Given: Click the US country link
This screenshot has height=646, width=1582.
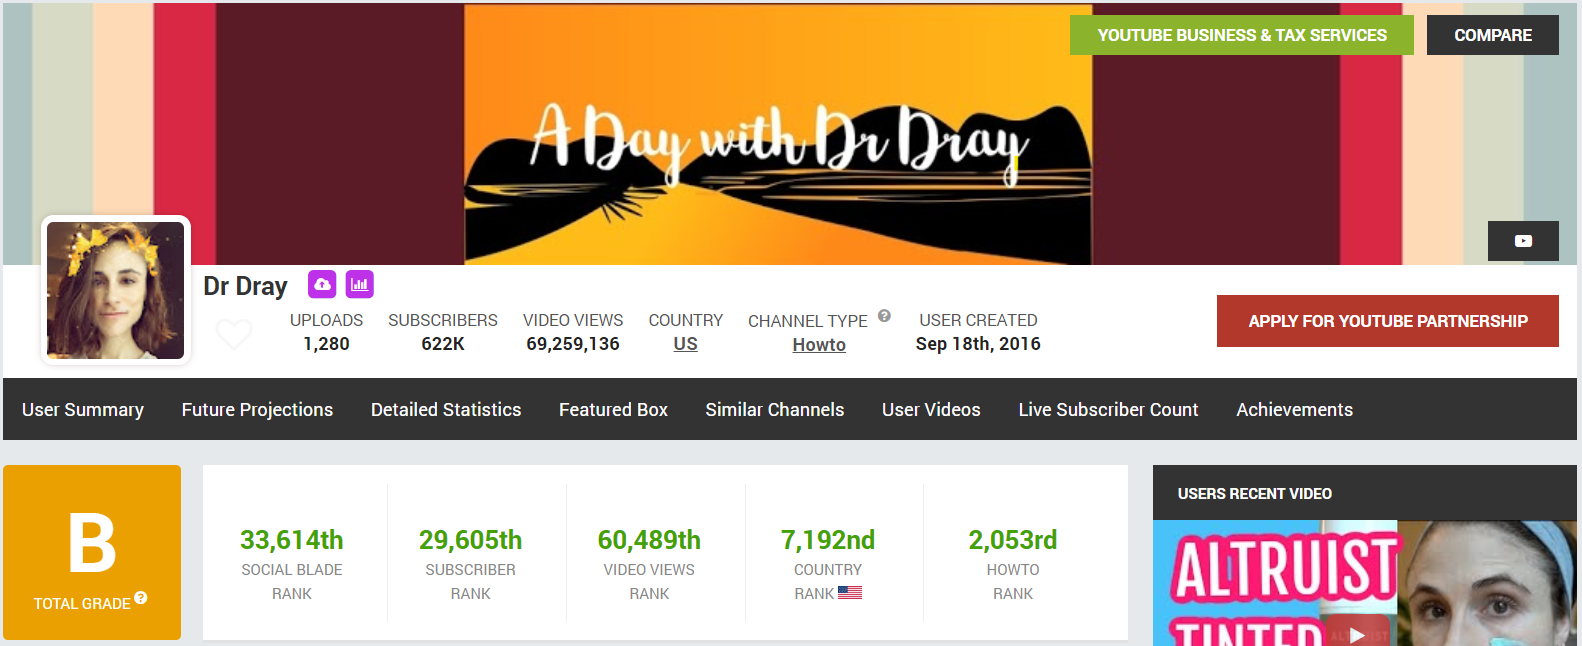Looking at the screenshot, I should click(685, 344).
